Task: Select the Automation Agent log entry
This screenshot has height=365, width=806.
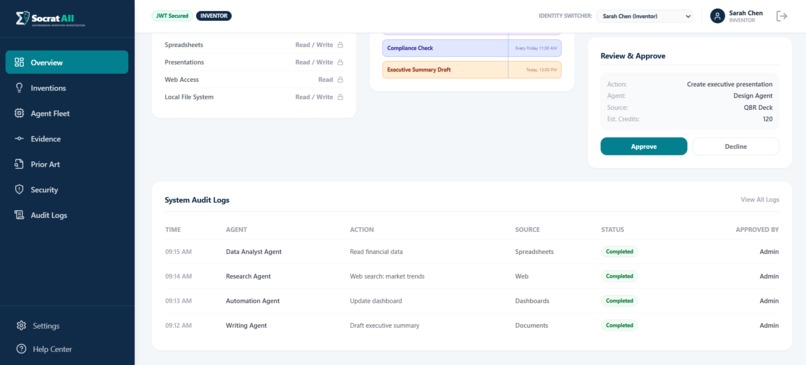Action: coord(472,301)
